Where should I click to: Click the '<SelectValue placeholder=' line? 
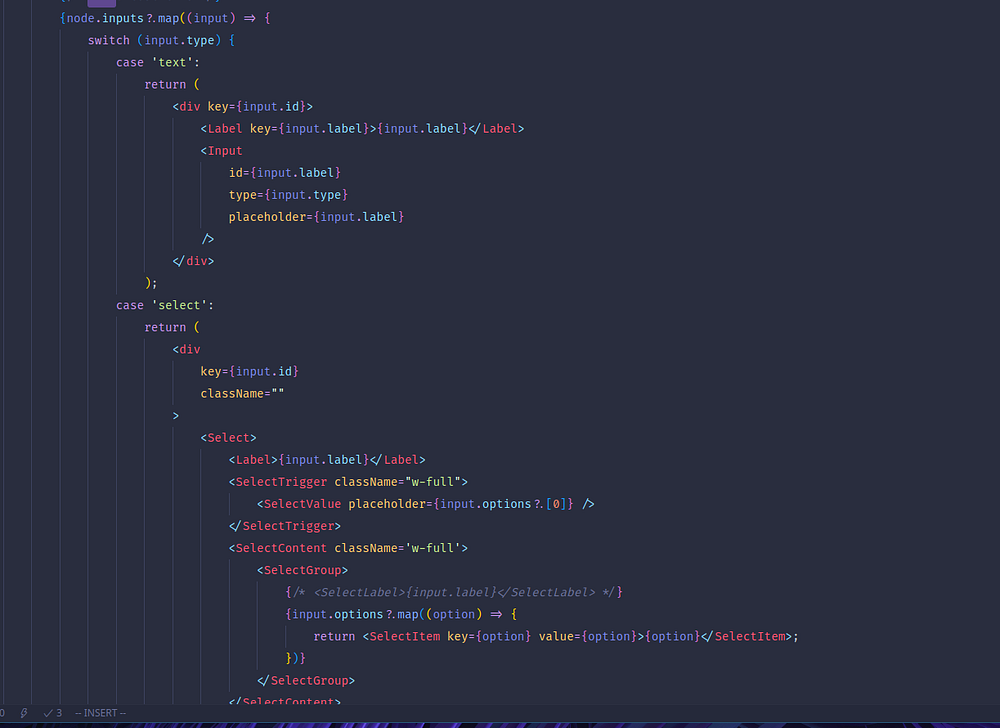coord(425,504)
